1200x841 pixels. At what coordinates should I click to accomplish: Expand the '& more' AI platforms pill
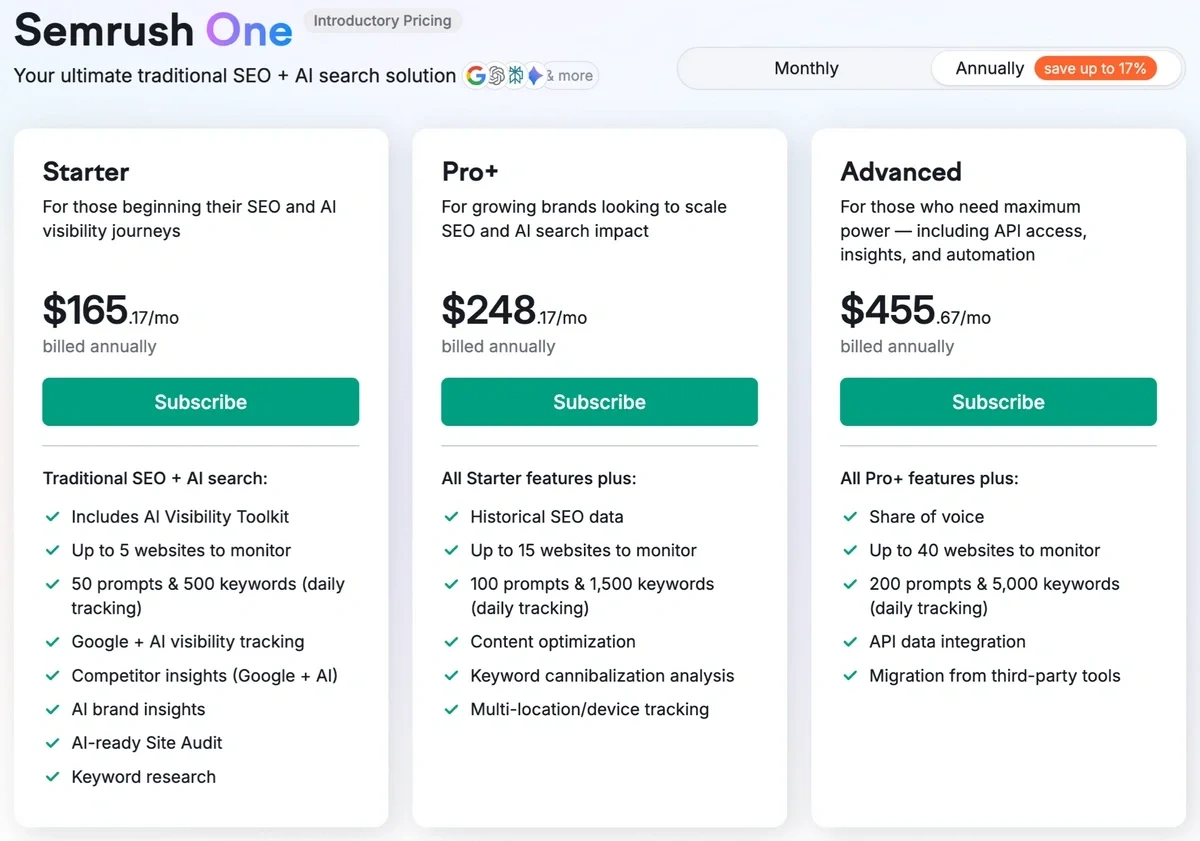point(573,76)
